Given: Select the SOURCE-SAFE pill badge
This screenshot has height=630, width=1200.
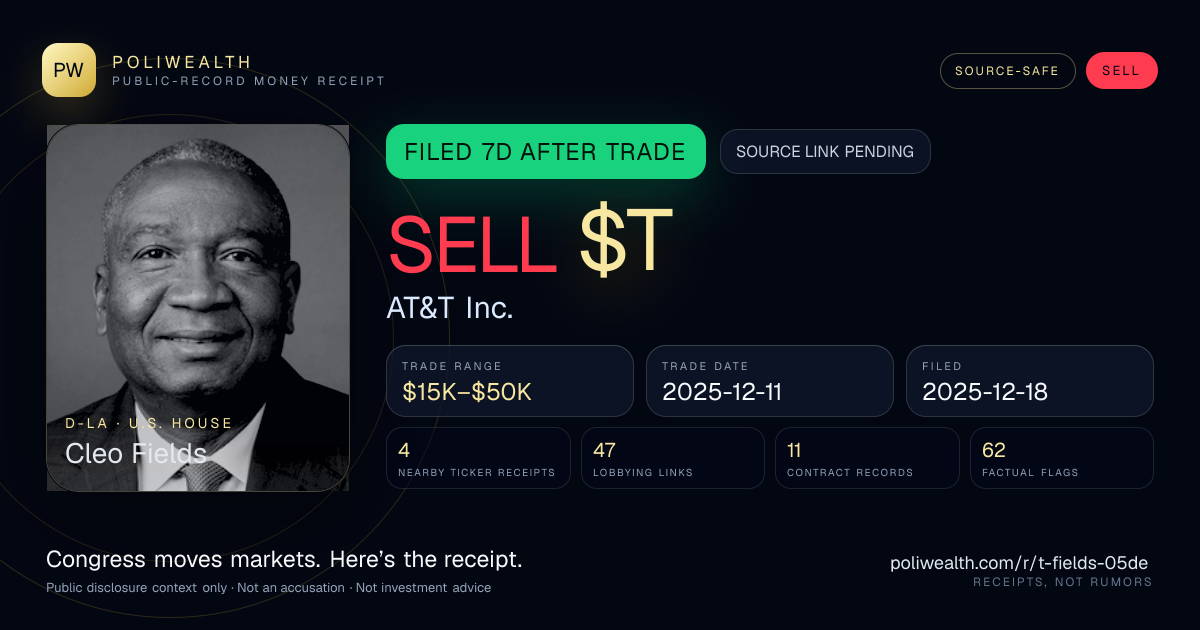Looking at the screenshot, I should (x=1007, y=71).
